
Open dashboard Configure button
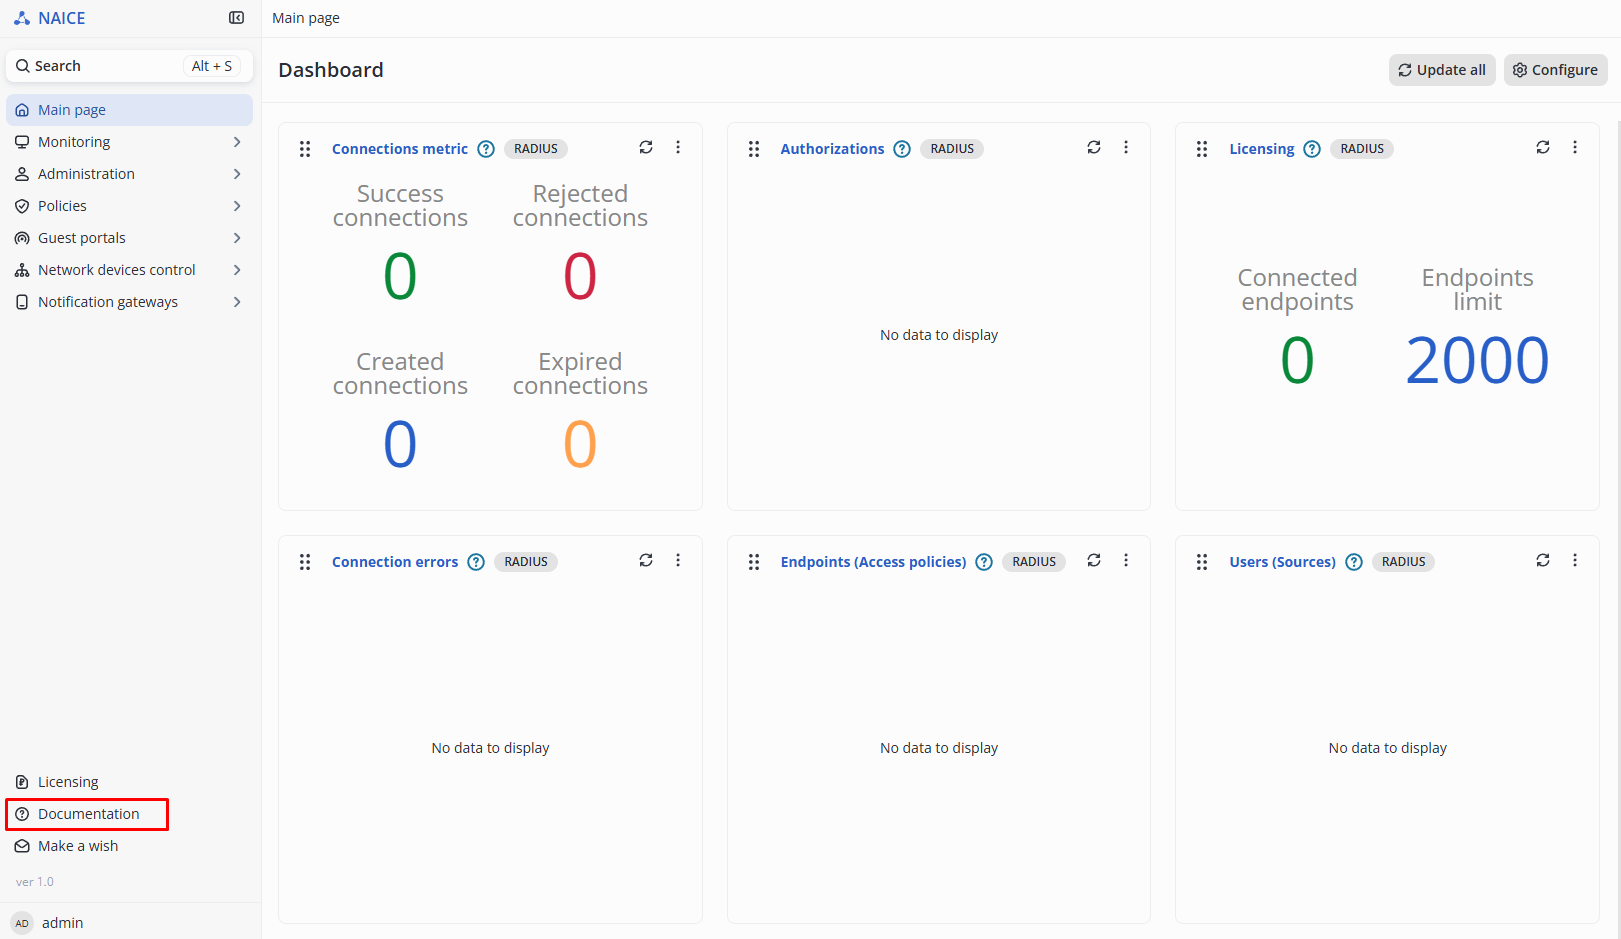click(x=1555, y=70)
